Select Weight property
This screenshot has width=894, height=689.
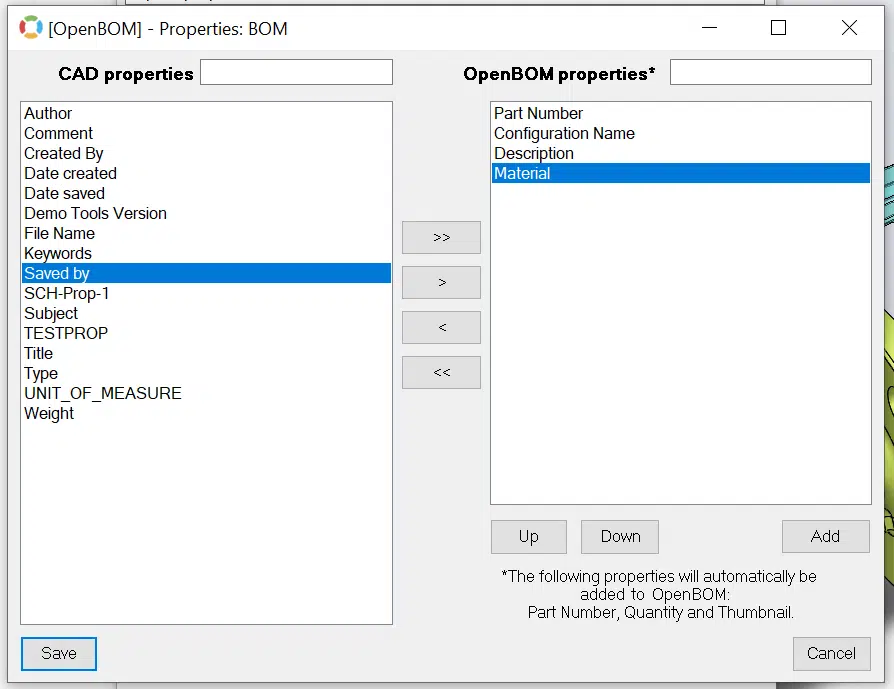(206, 413)
